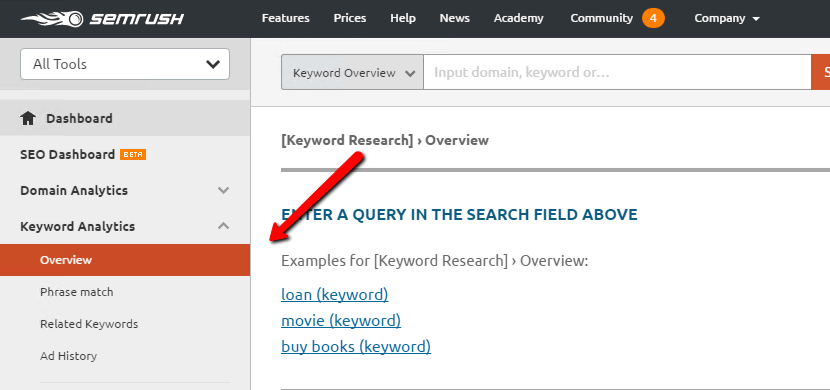The image size is (830, 390).
Task: Open the All Tools dropdown
Action: click(125, 64)
